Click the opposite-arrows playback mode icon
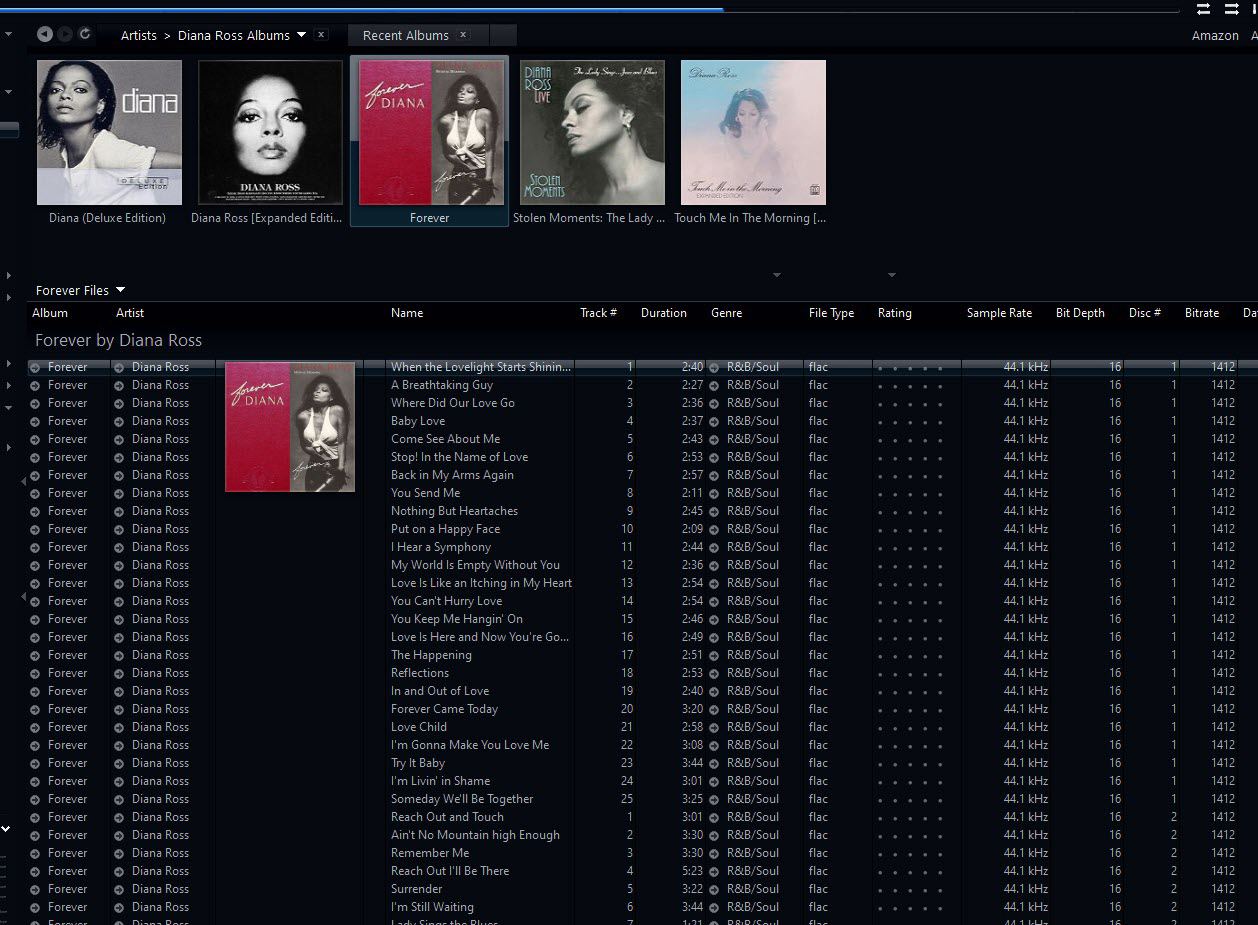The width and height of the screenshot is (1258, 925). click(x=1203, y=9)
